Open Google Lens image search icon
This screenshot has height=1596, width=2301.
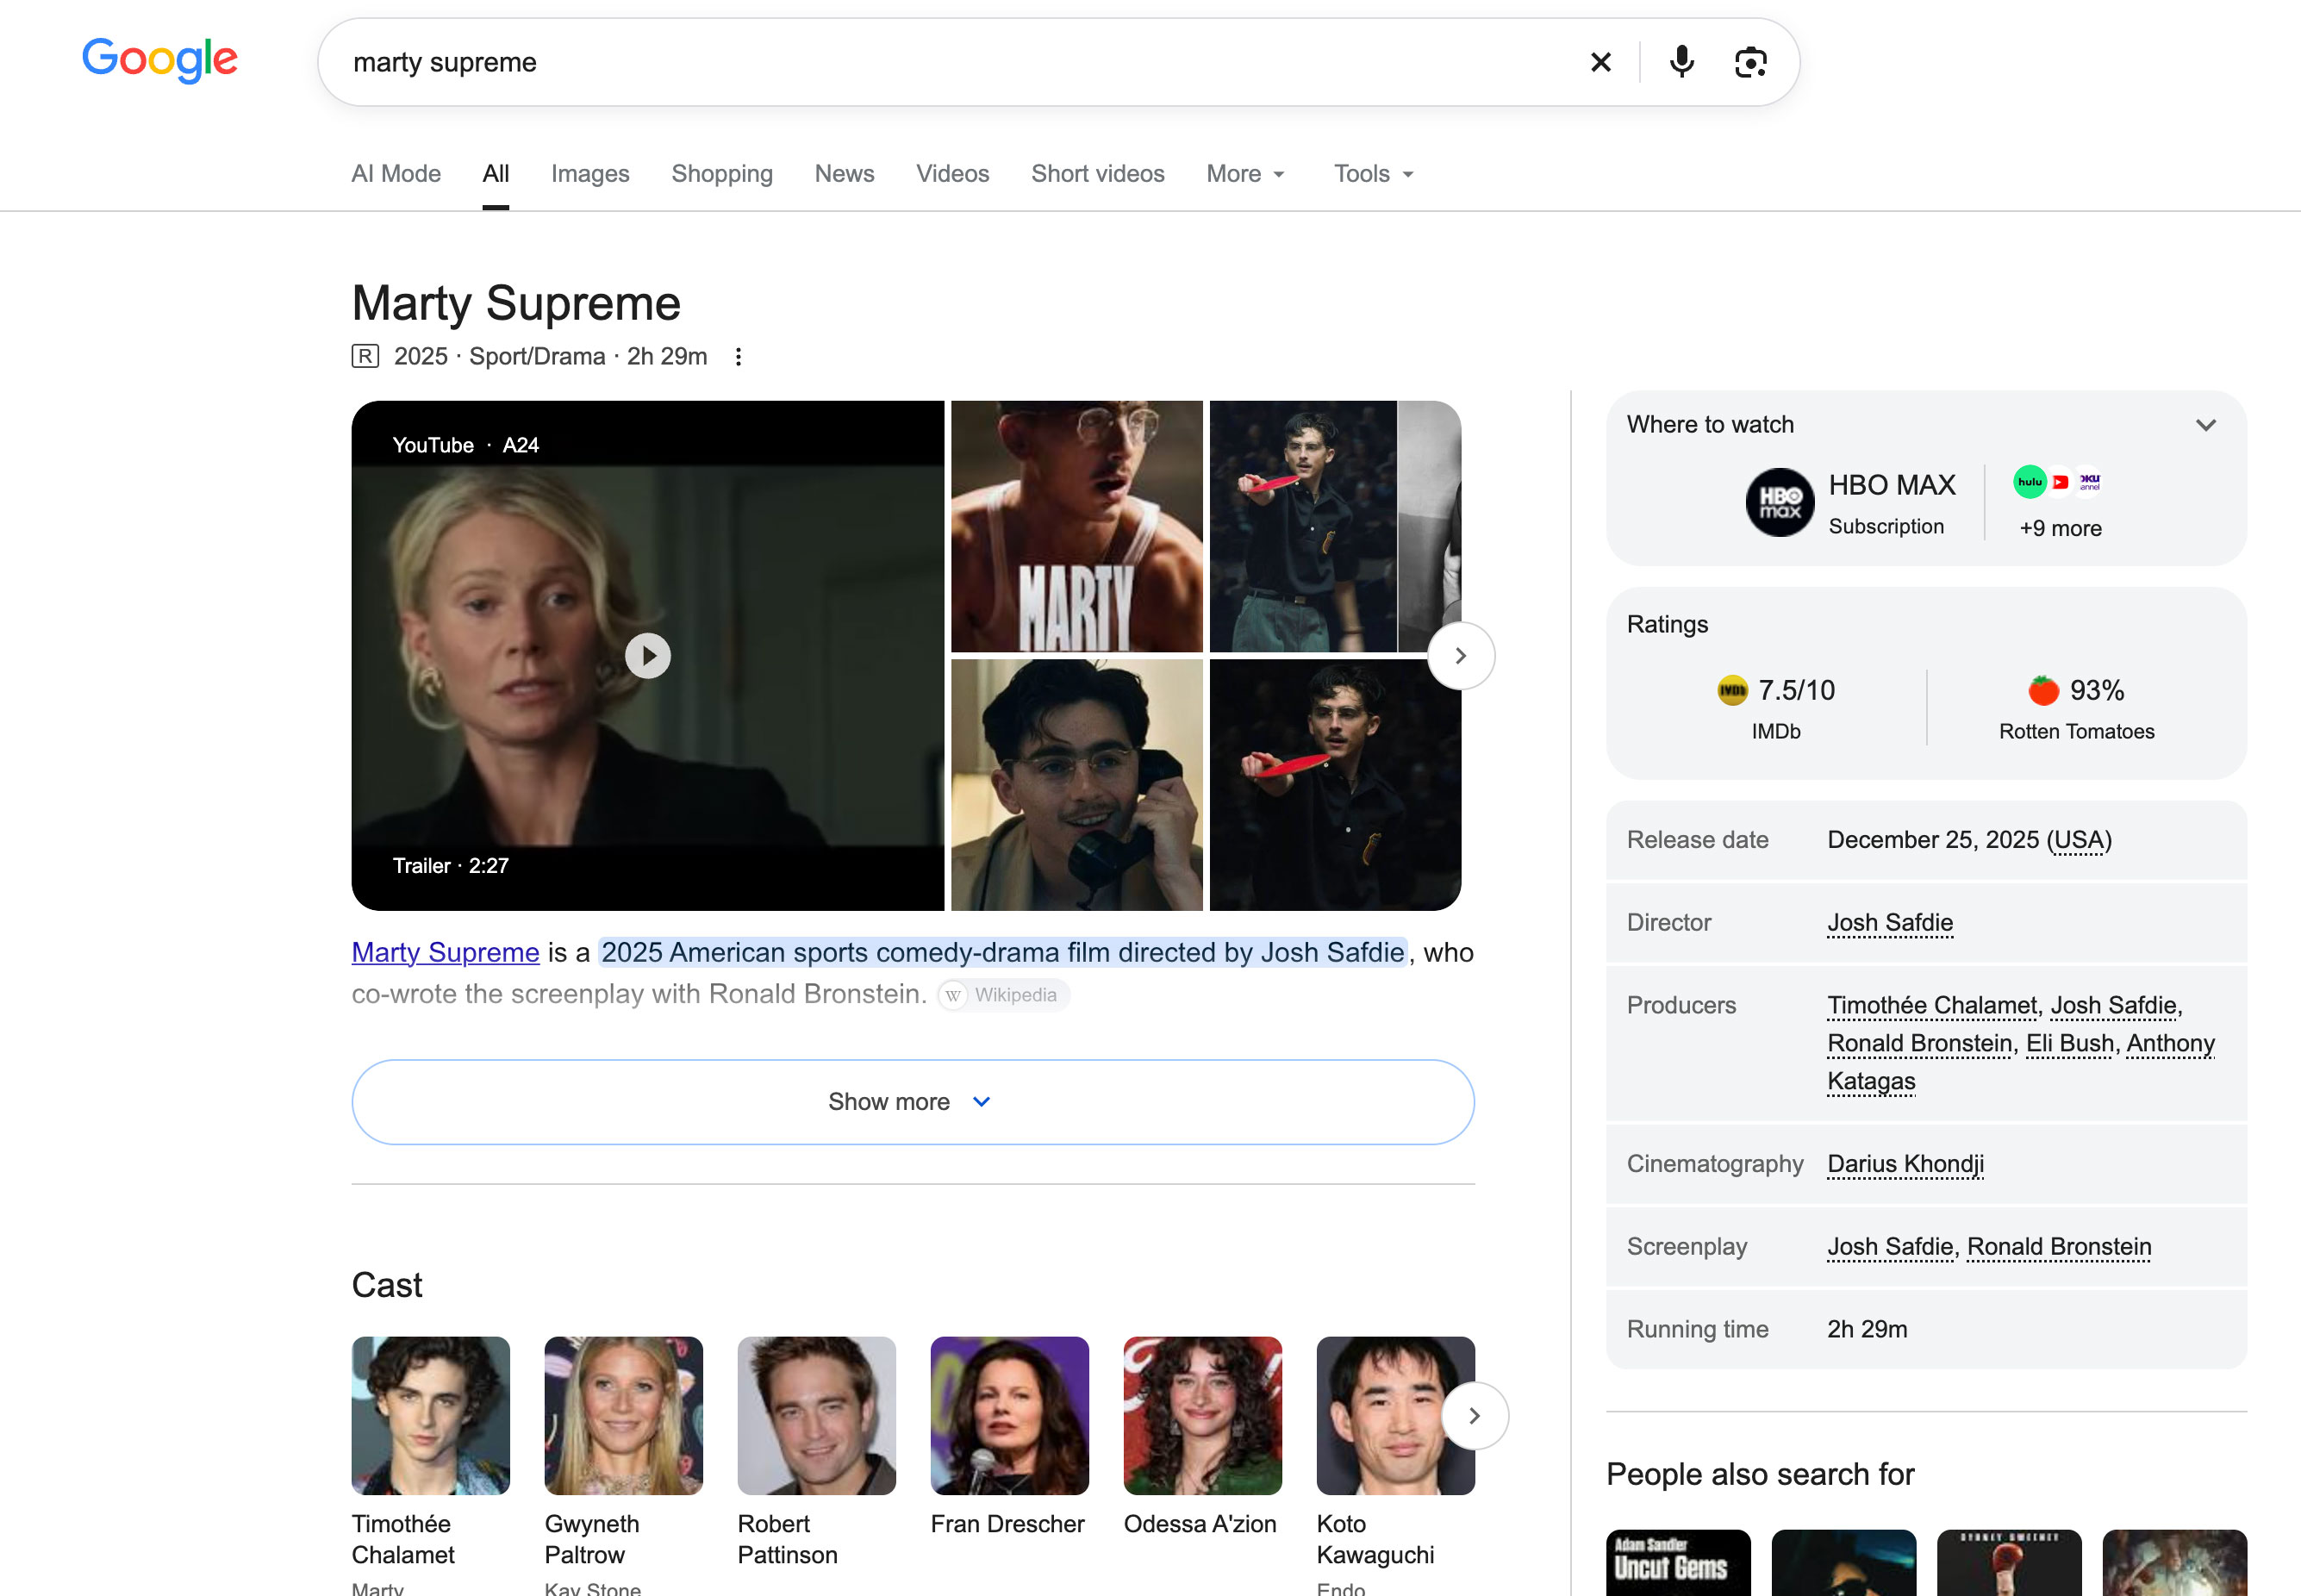tap(1750, 62)
